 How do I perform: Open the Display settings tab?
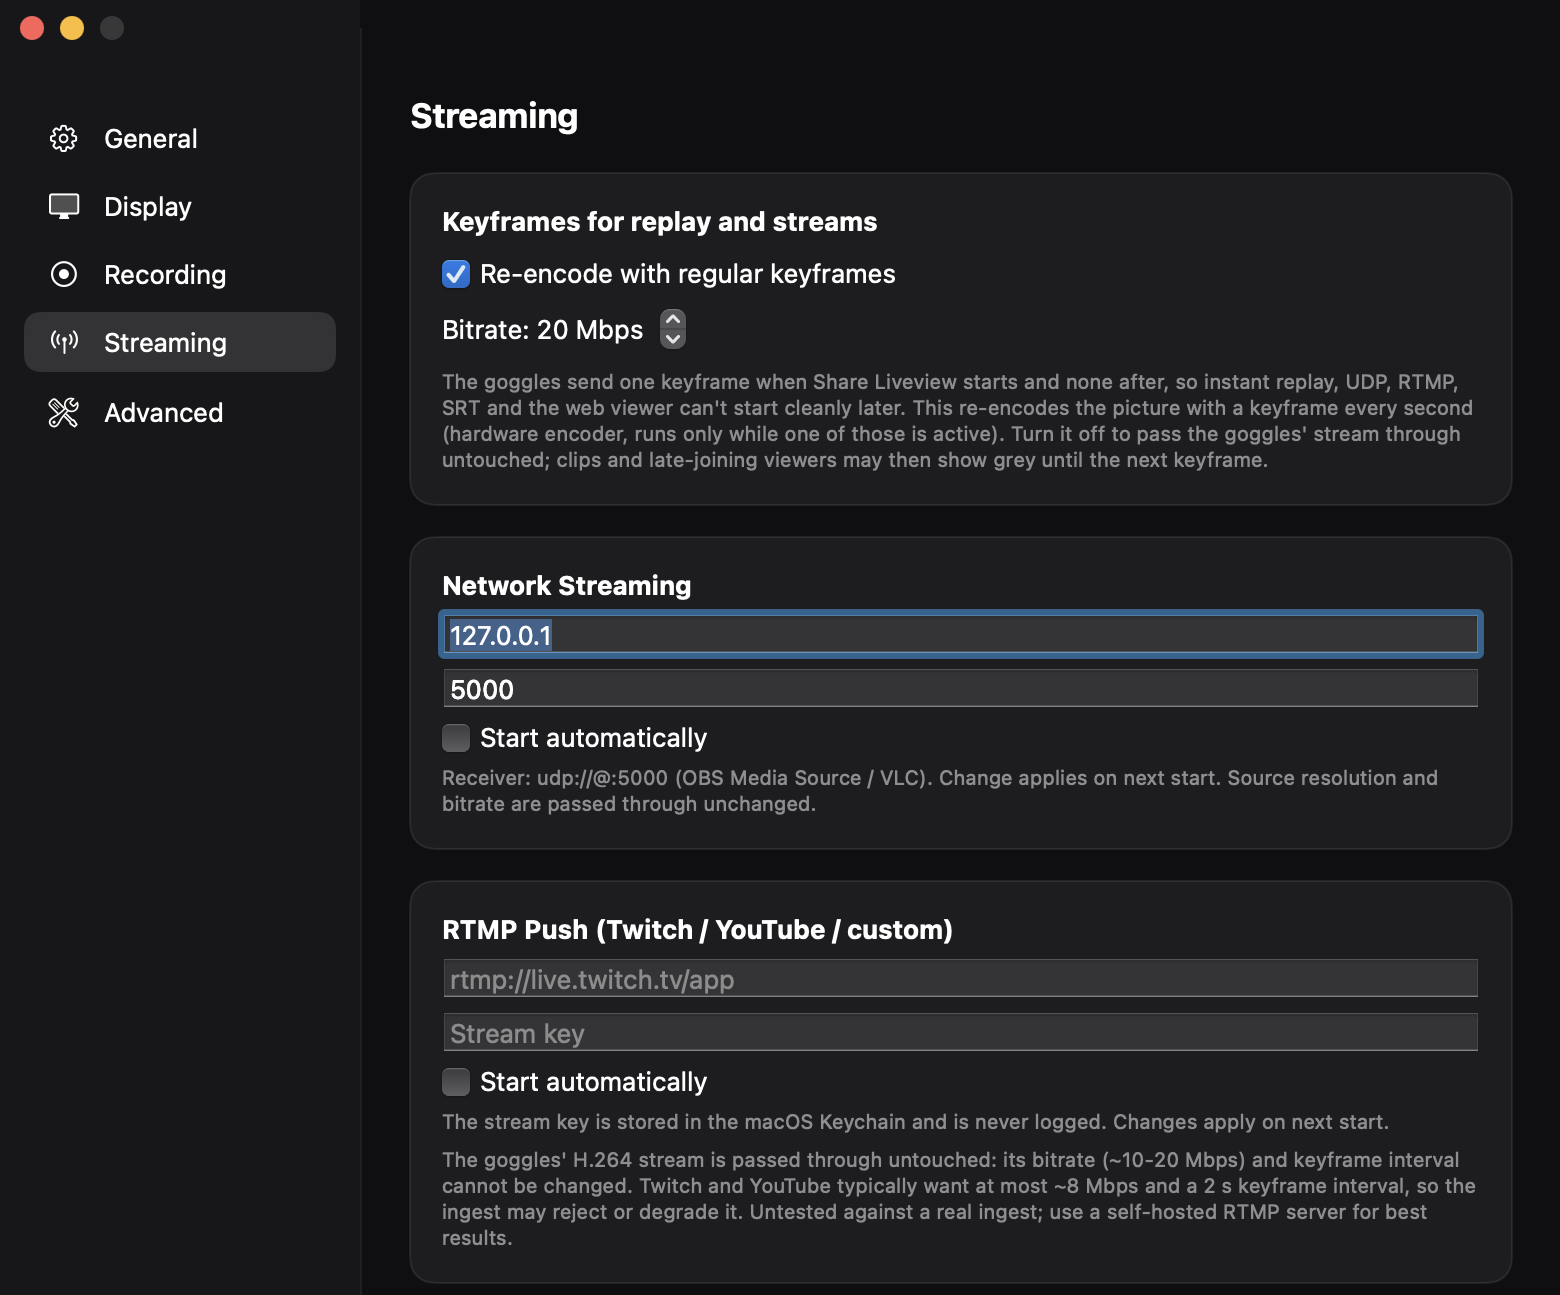[x=180, y=206]
